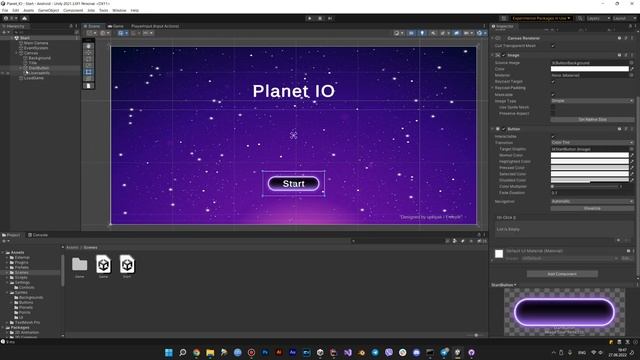Select the Scale tool in Scene overlay
640x360 pixels.
[x=89, y=66]
